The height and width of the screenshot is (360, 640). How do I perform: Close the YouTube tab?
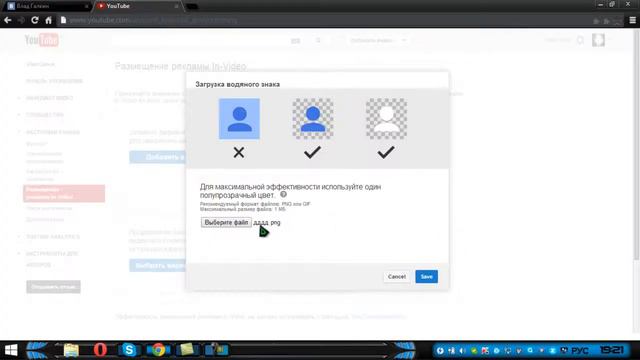tap(176, 6)
